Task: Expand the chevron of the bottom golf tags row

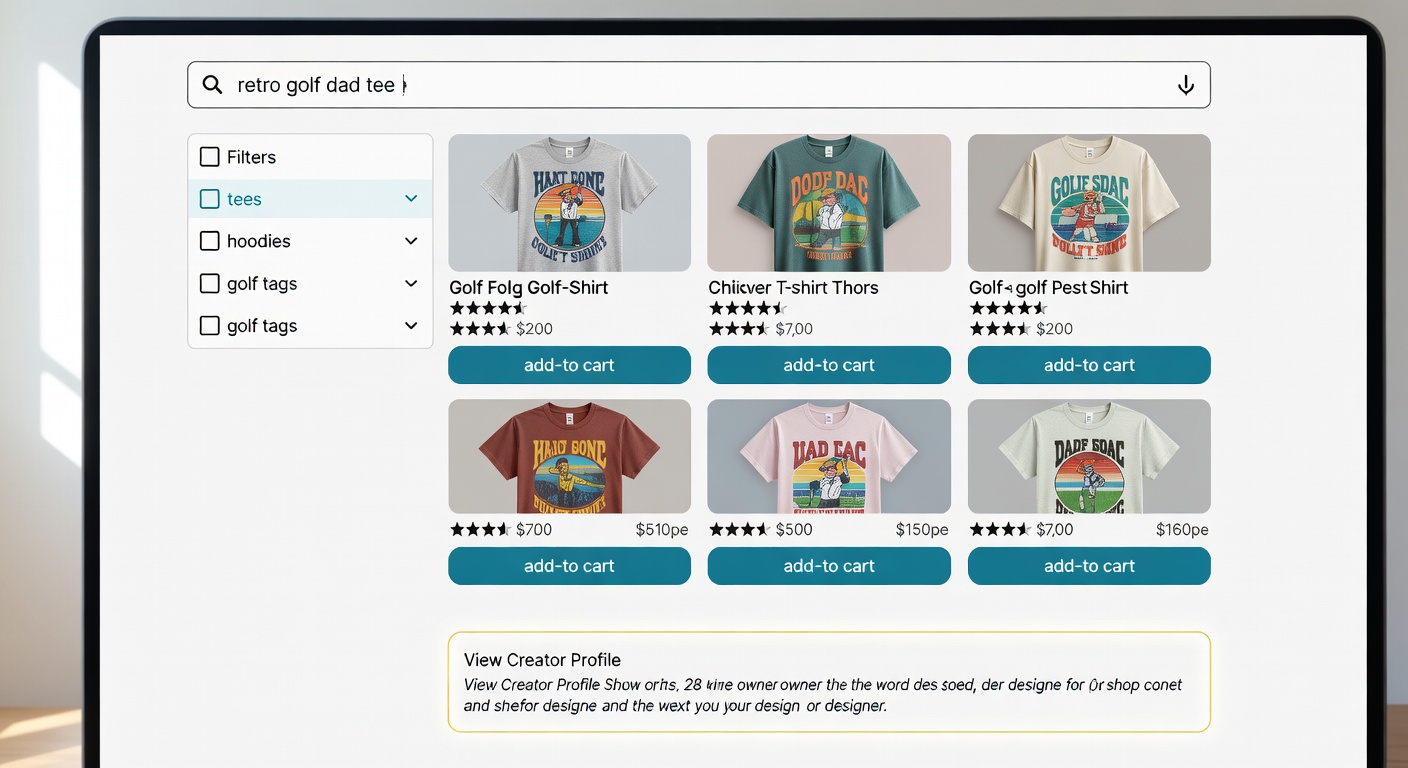Action: click(411, 326)
